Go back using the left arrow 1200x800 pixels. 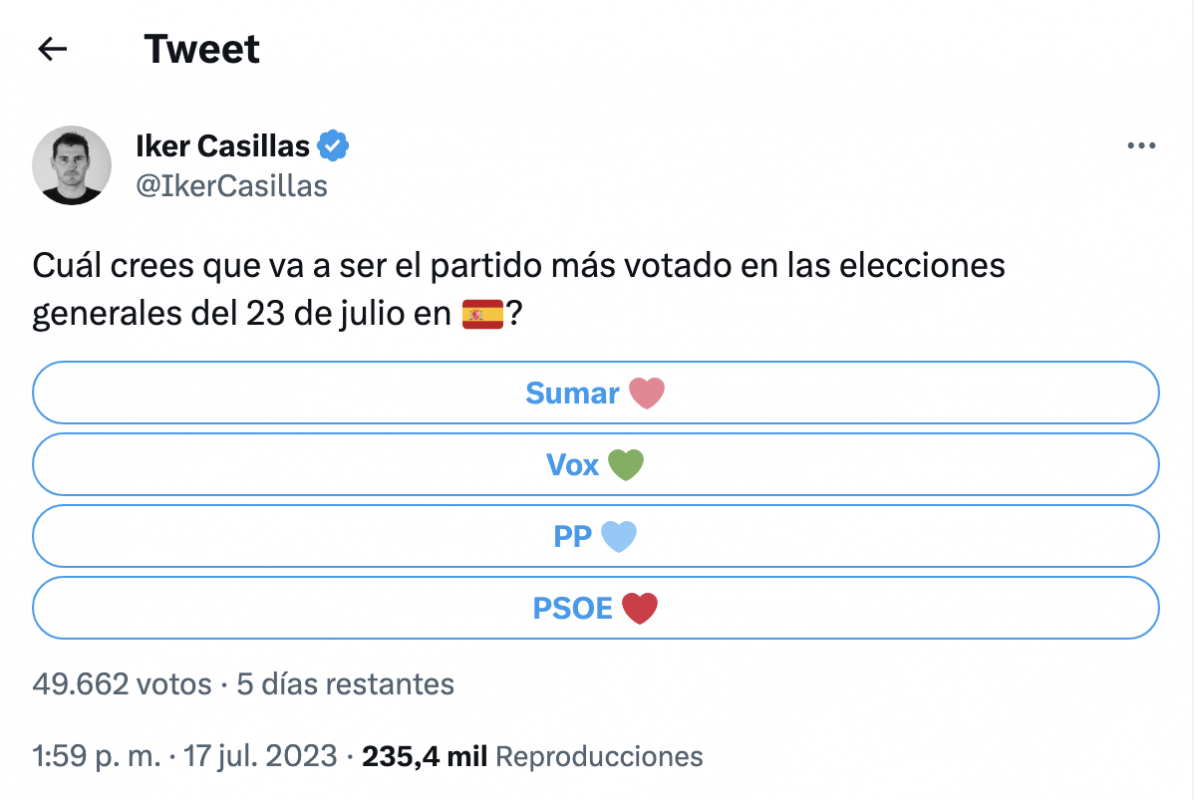coord(52,49)
